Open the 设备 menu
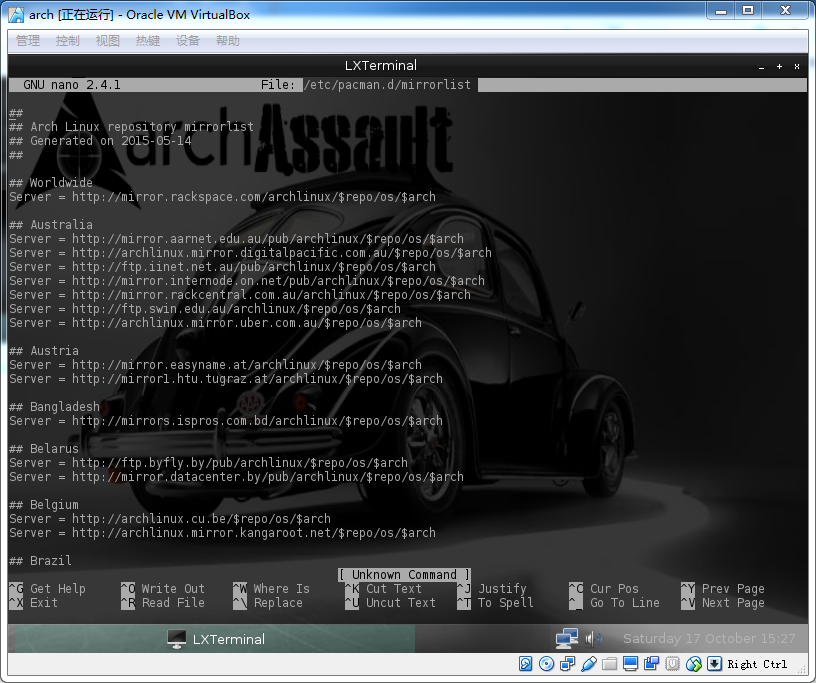 (x=188, y=41)
